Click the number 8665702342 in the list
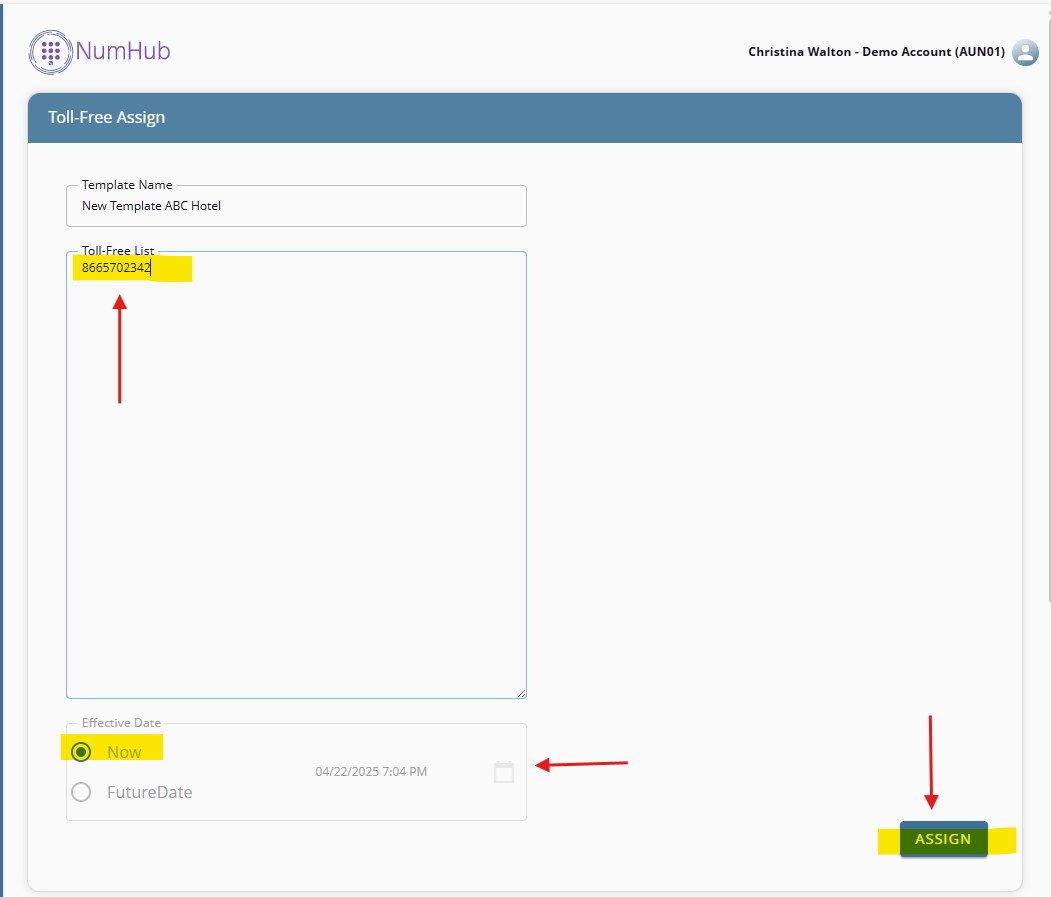Screen dimensions: 1051x897 click(x=116, y=268)
